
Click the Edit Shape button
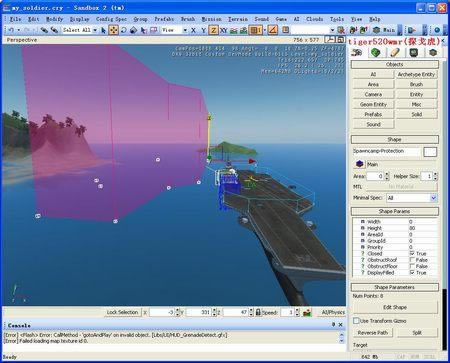pos(395,307)
